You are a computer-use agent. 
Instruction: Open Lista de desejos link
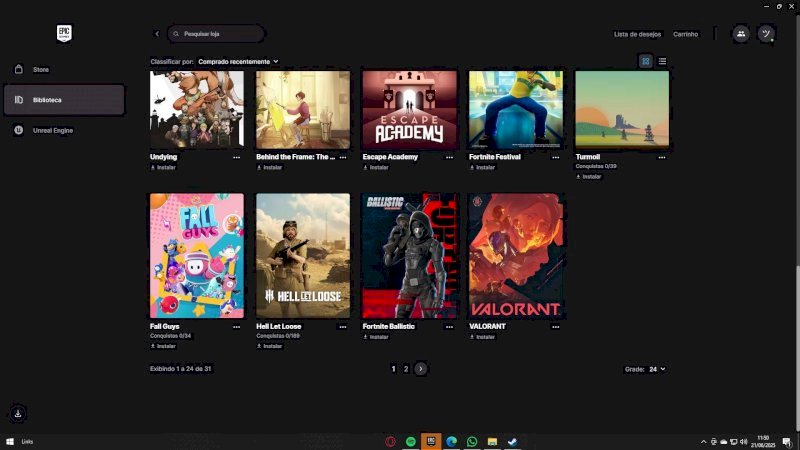click(637, 34)
